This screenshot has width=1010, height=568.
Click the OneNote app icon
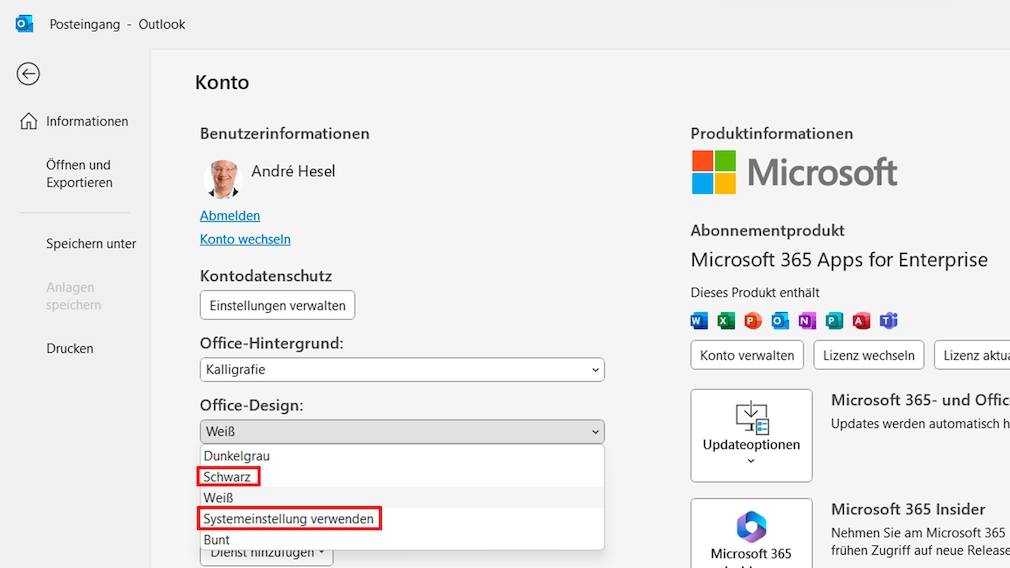(807, 321)
